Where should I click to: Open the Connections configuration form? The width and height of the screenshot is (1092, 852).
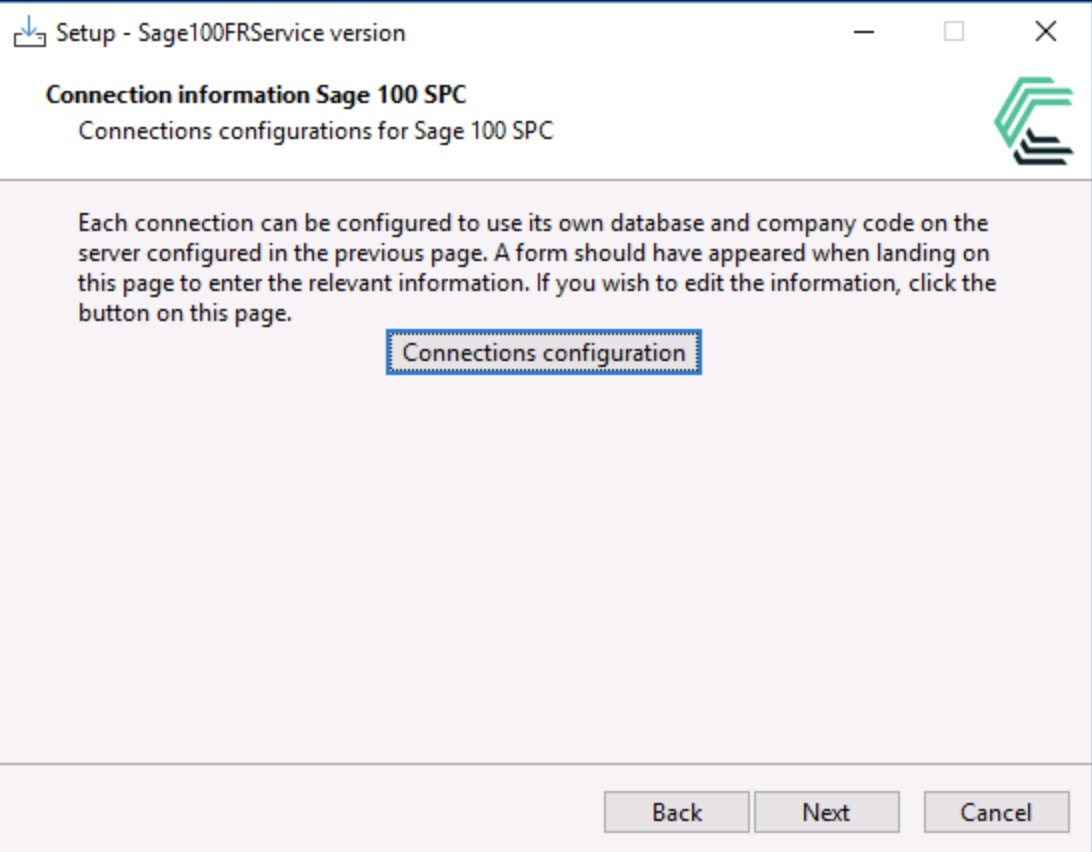pos(543,353)
